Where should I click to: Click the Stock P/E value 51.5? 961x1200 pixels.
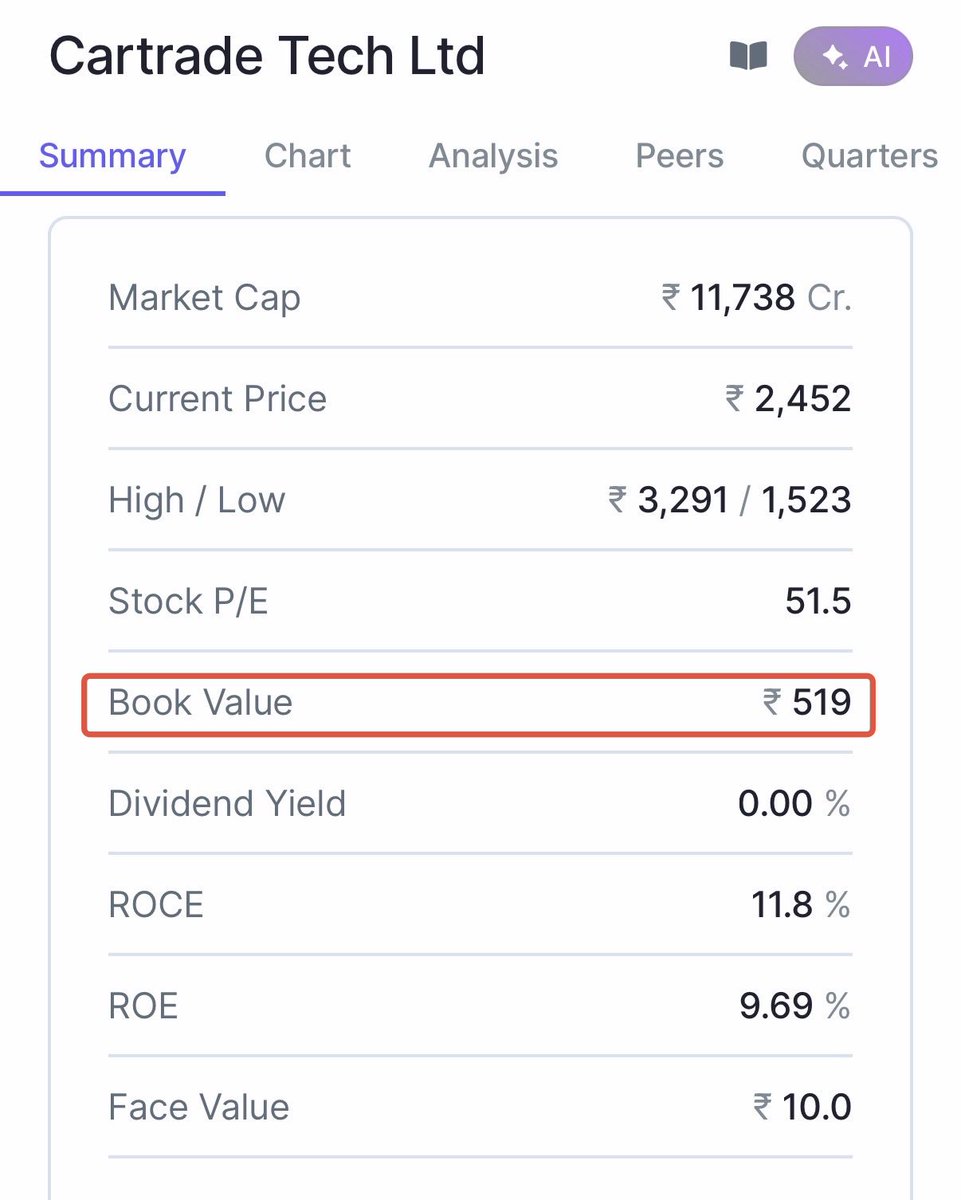coord(818,601)
